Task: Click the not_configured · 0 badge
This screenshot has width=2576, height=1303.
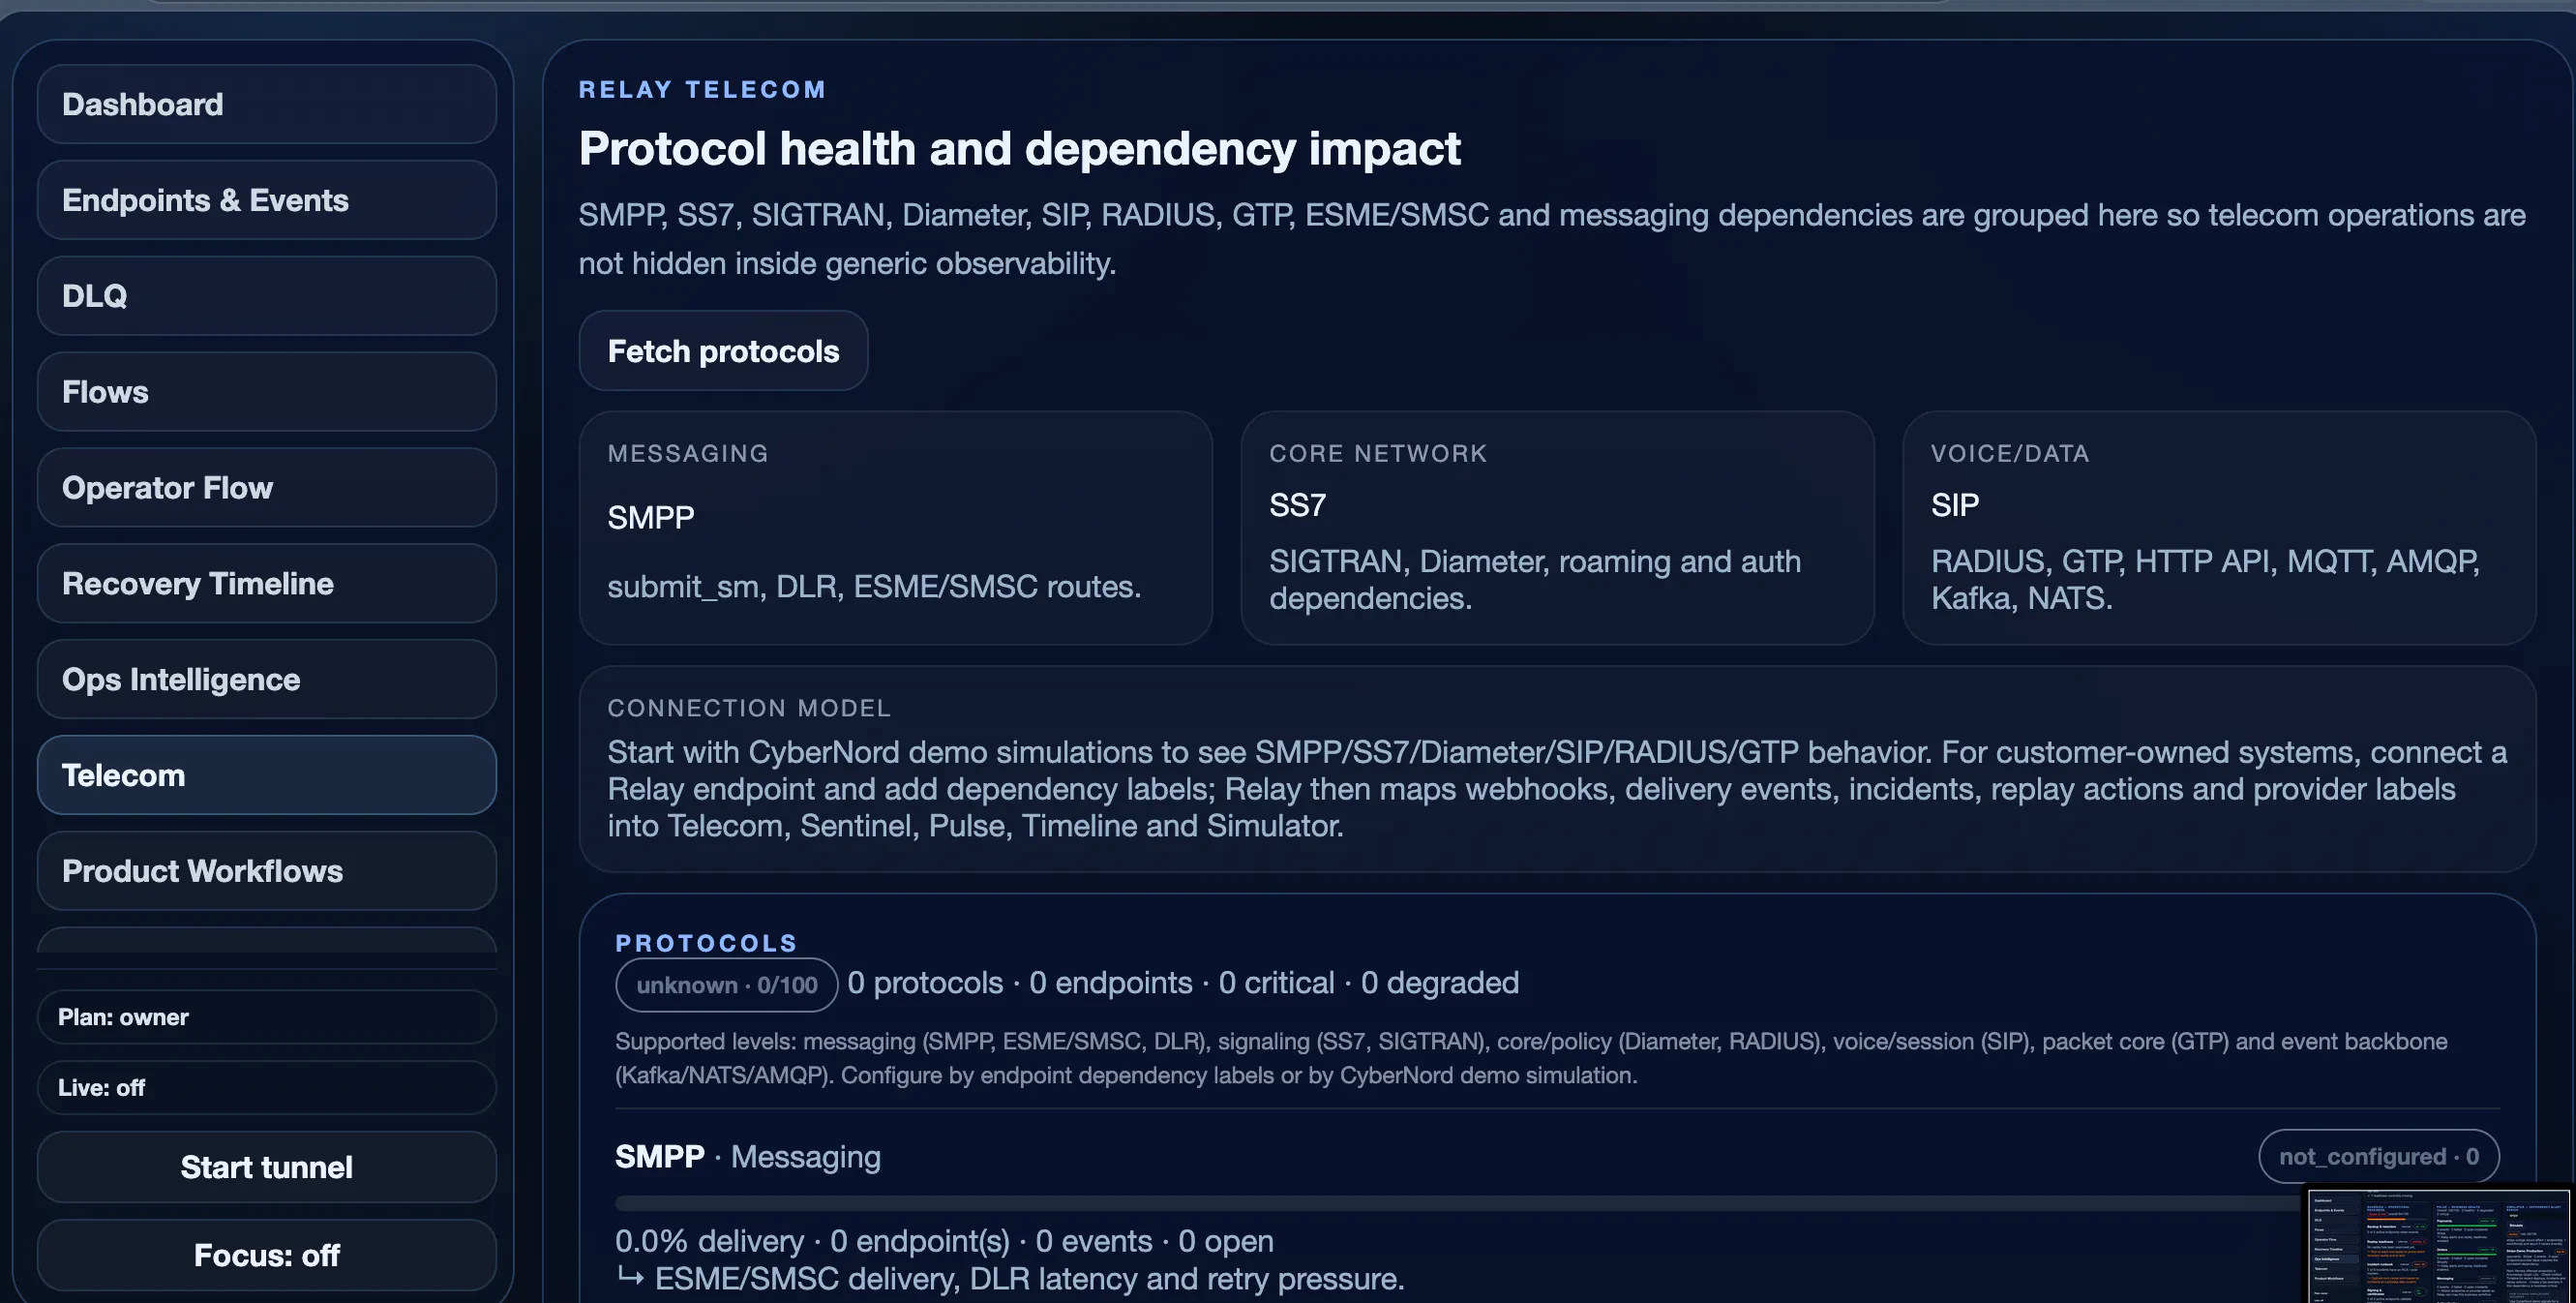Action: click(2379, 1157)
